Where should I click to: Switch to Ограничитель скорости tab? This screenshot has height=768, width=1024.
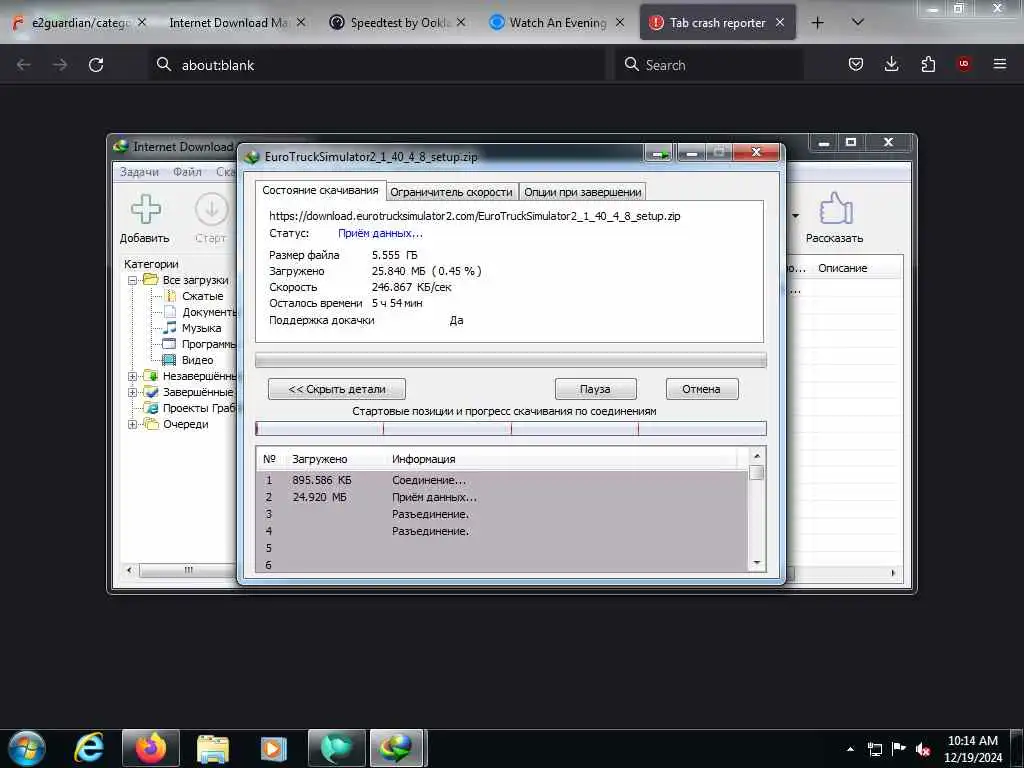point(451,192)
